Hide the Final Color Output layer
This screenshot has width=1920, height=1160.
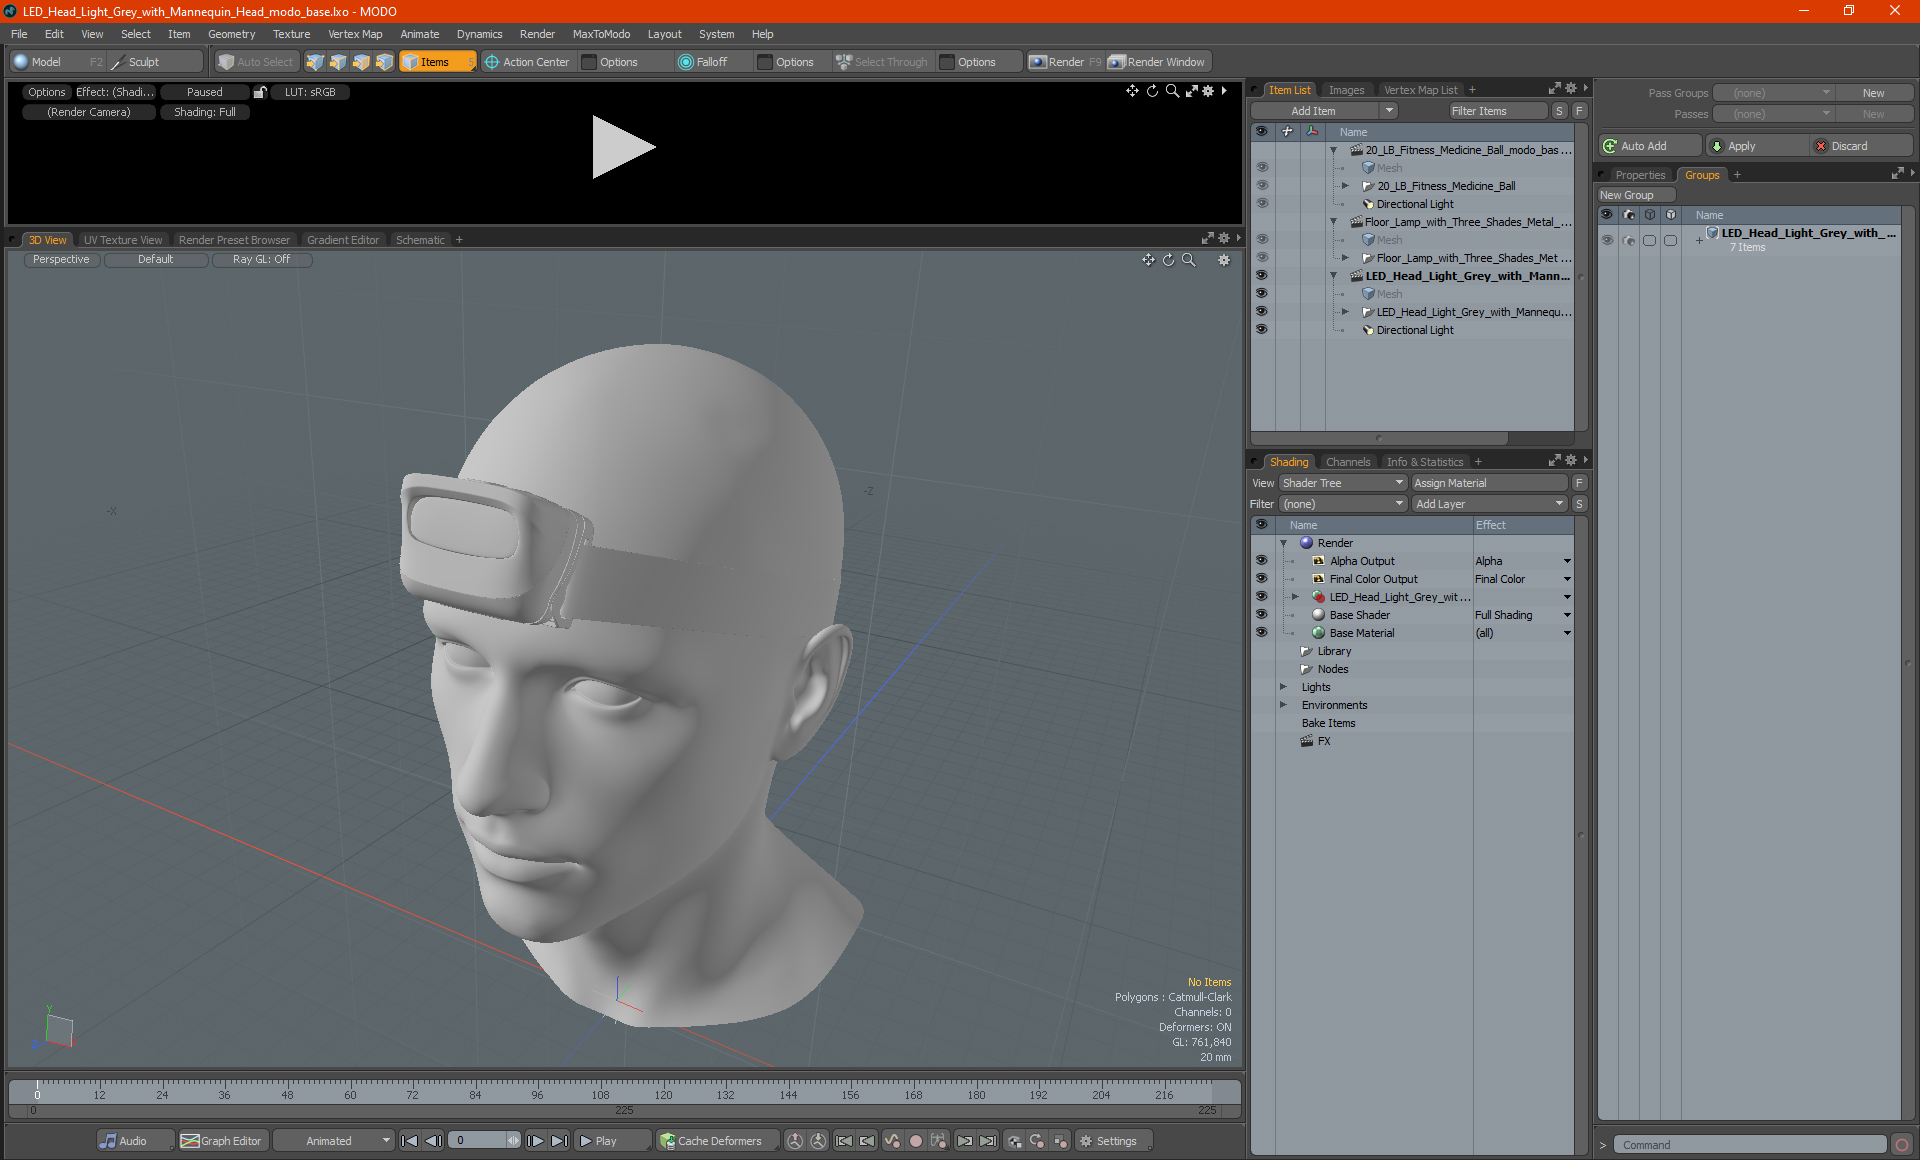1261,579
